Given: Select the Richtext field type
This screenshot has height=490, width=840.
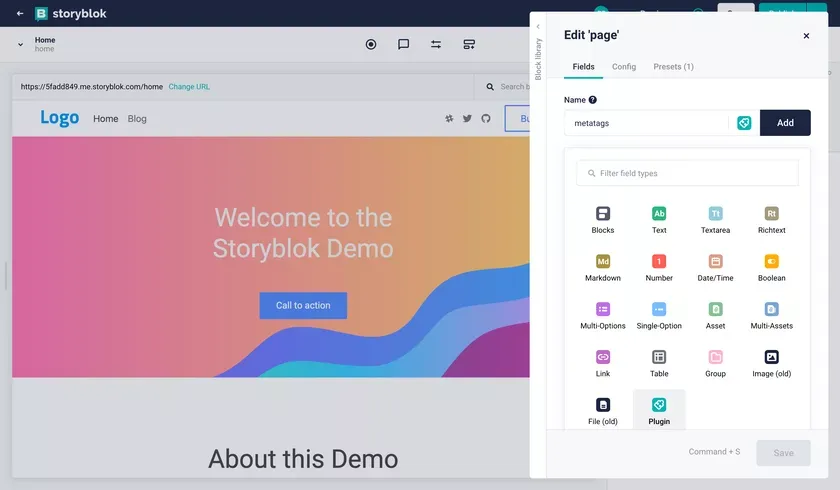Looking at the screenshot, I should [771, 220].
